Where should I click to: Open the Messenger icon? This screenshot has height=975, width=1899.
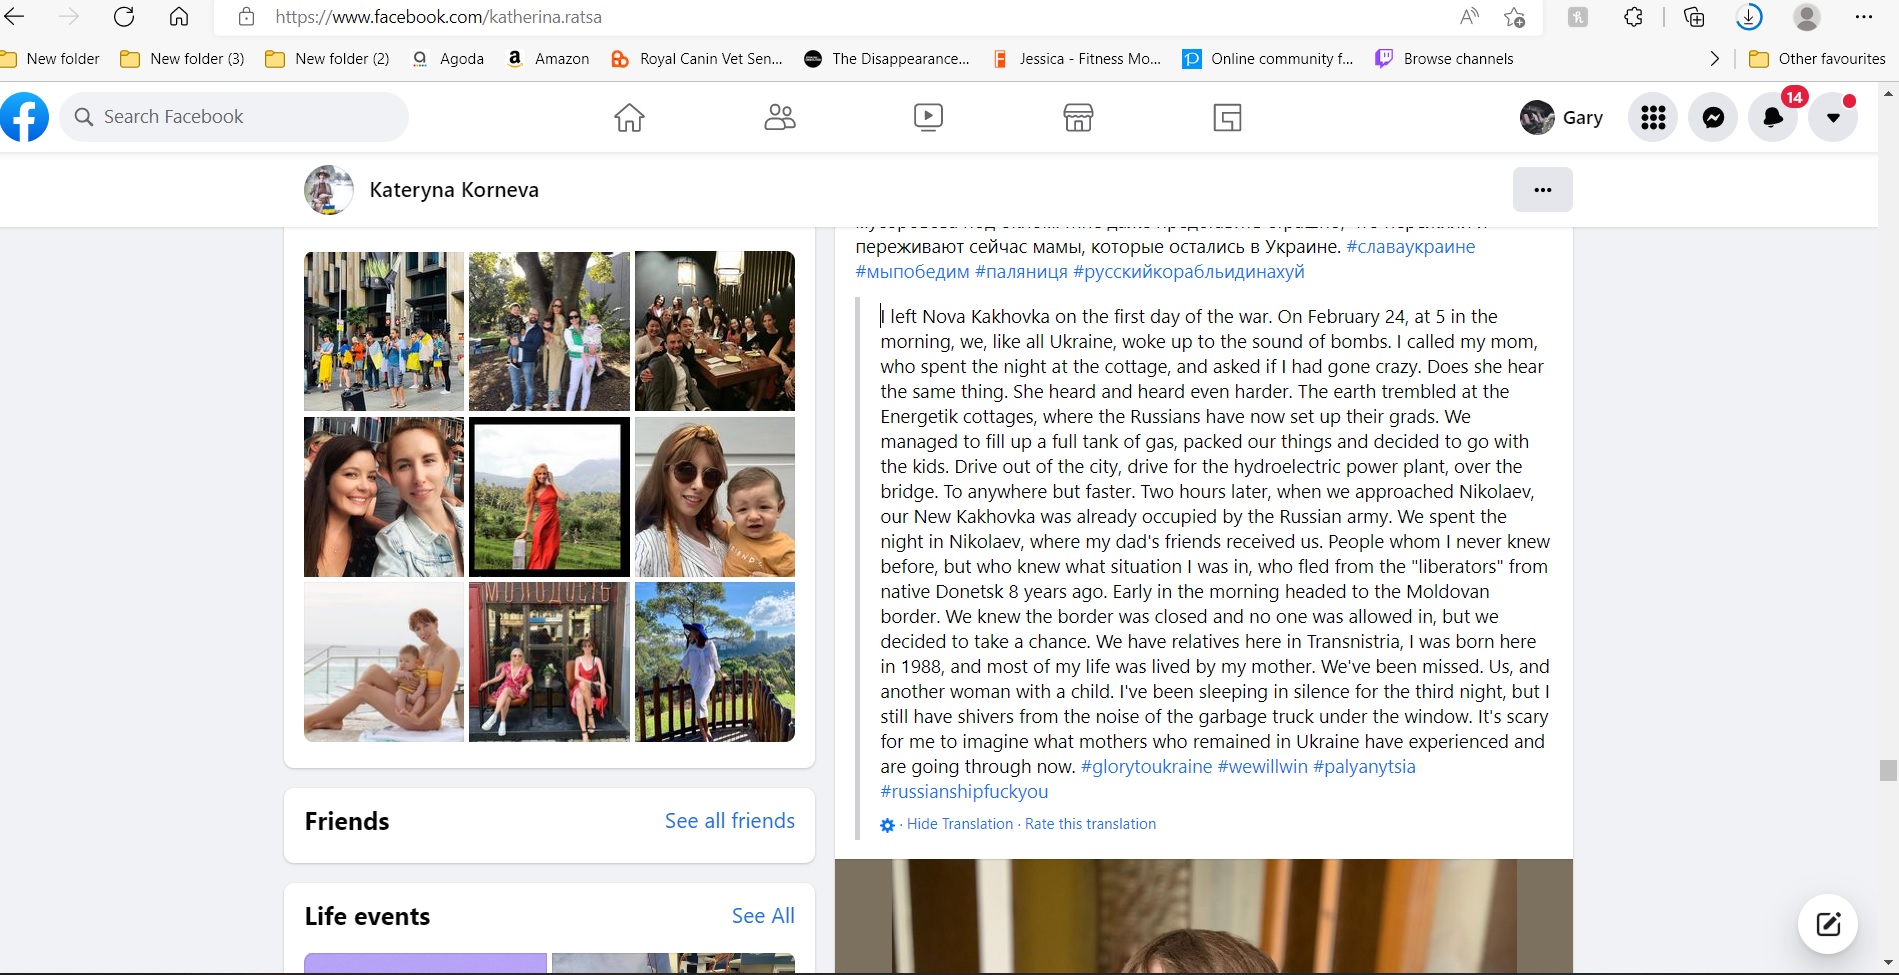pyautogui.click(x=1713, y=117)
